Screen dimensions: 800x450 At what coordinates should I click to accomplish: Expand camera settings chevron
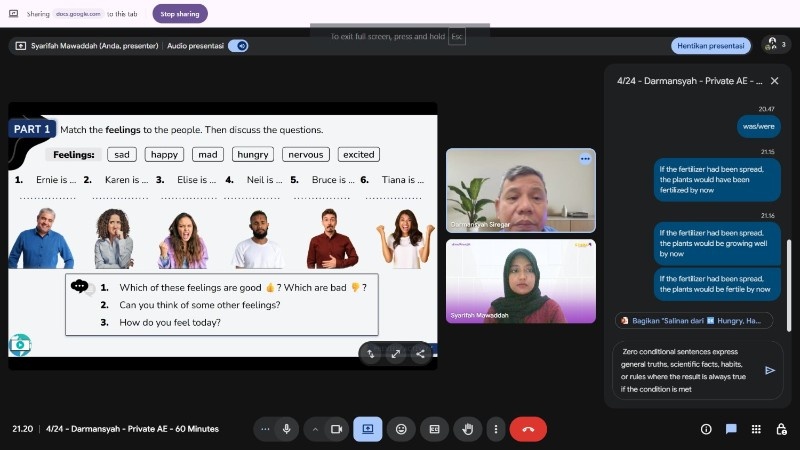[x=315, y=429]
